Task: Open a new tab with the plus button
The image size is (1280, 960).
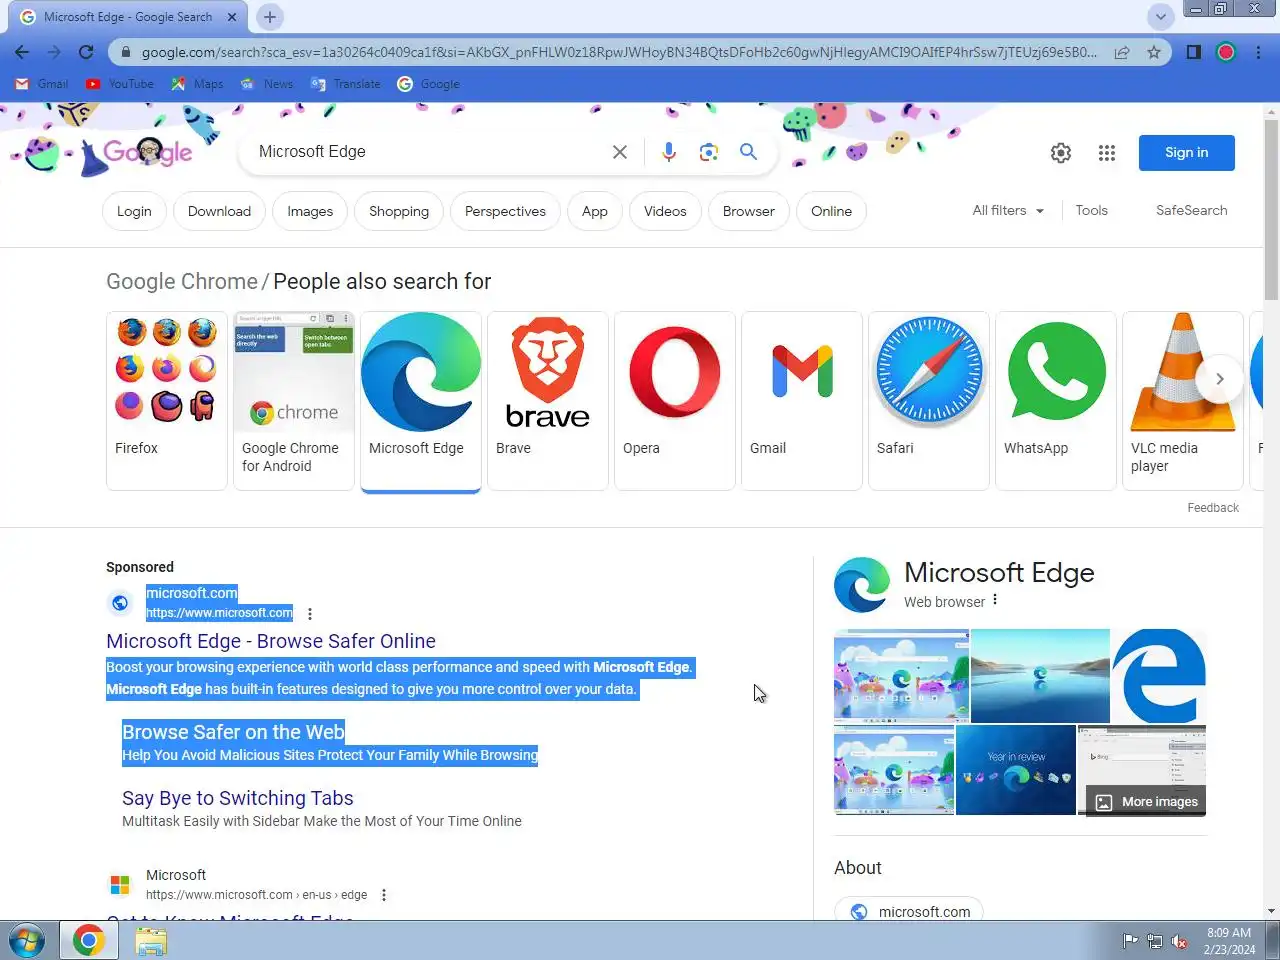Action: tap(270, 17)
